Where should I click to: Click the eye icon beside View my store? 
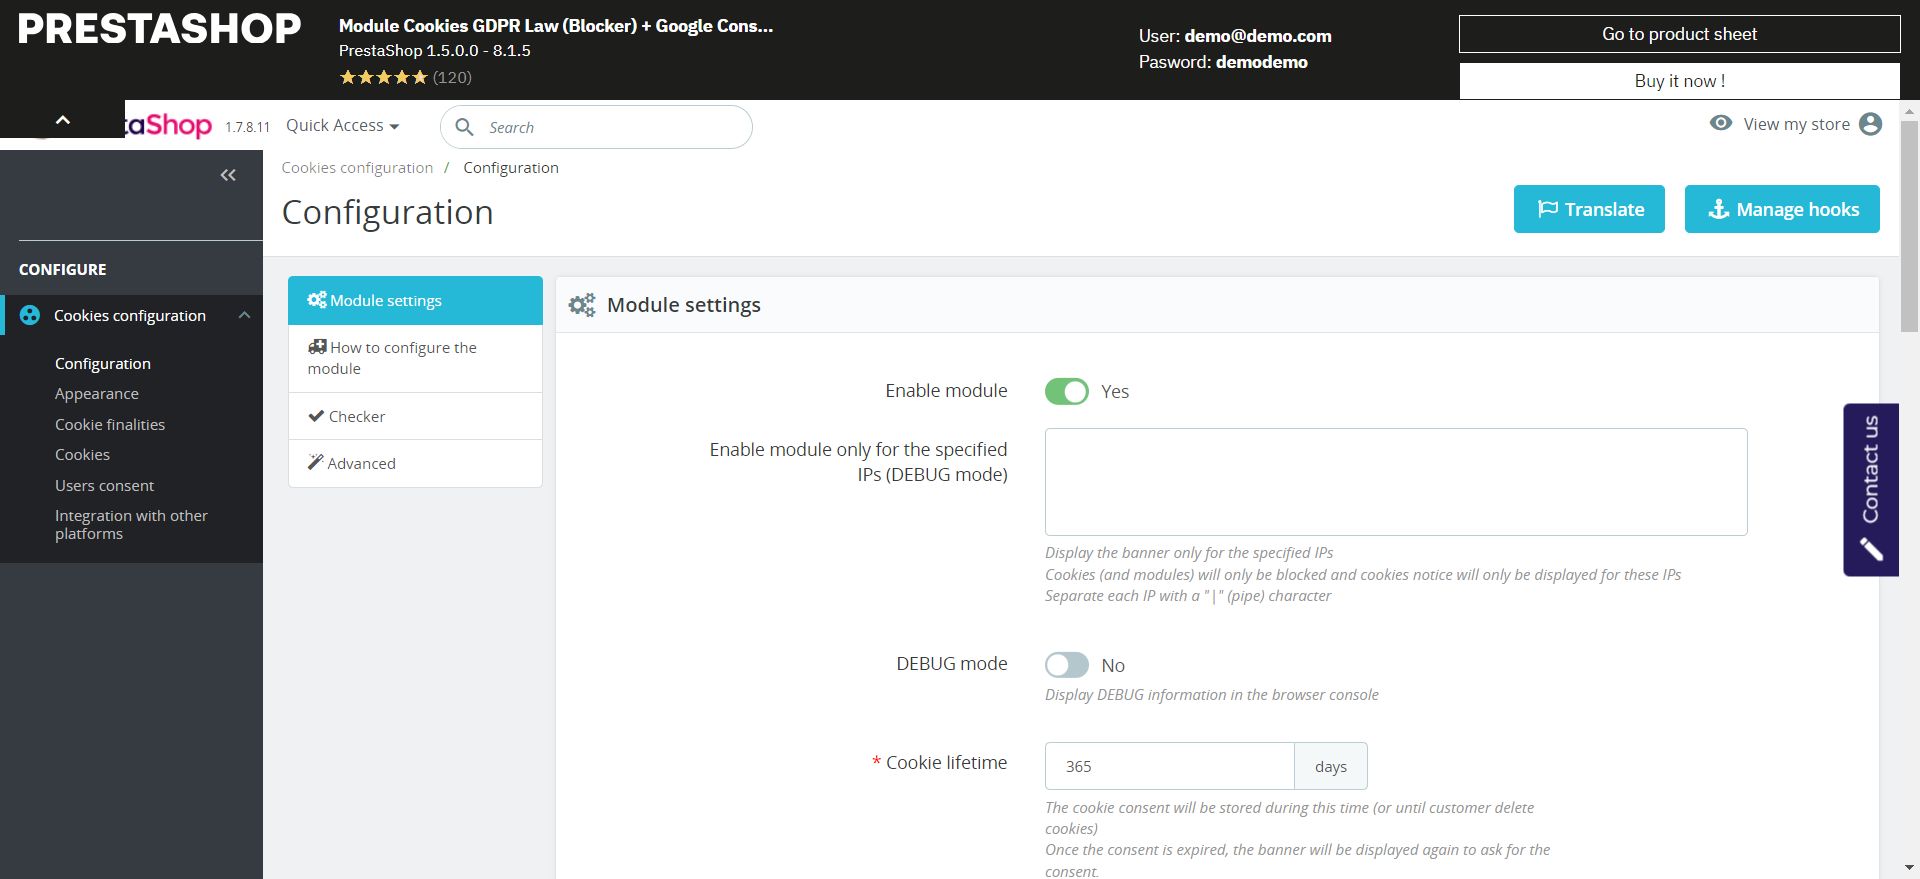(1720, 123)
